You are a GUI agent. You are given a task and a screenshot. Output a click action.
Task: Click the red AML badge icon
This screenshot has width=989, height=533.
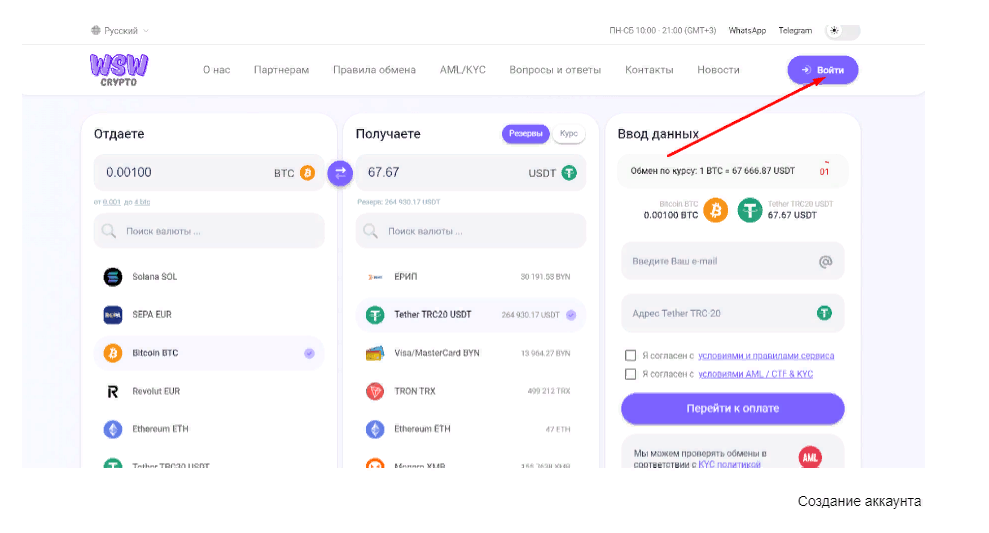[x=810, y=458]
